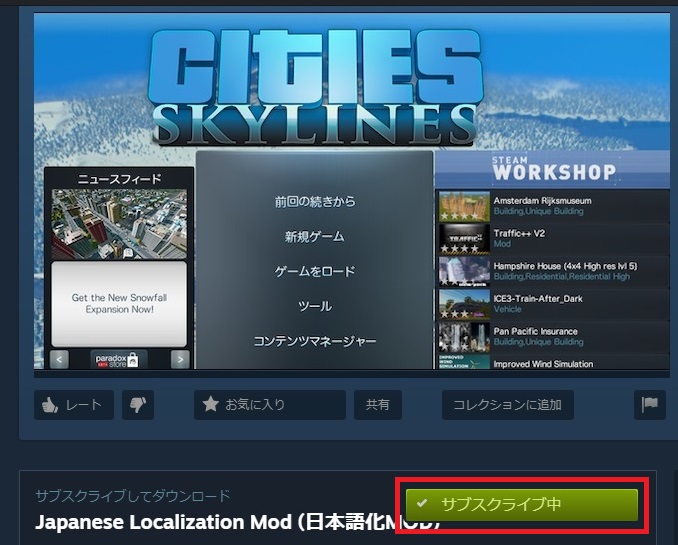Viewport: 678px width, 545px height.
Task: Select ツール menu entry
Action: pyautogui.click(x=315, y=306)
